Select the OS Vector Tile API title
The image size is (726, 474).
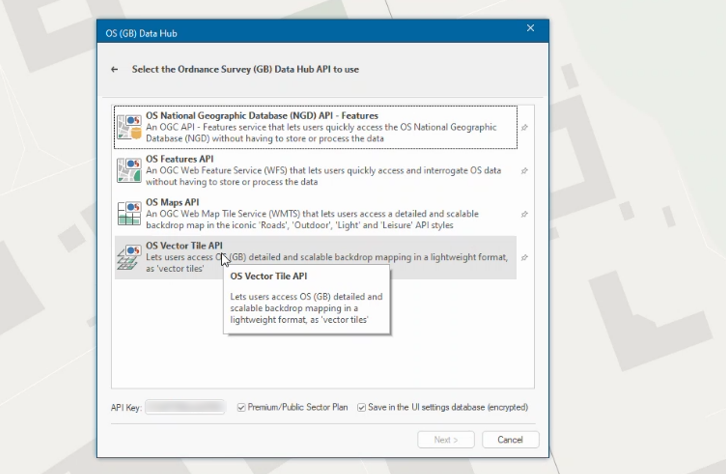coord(184,245)
